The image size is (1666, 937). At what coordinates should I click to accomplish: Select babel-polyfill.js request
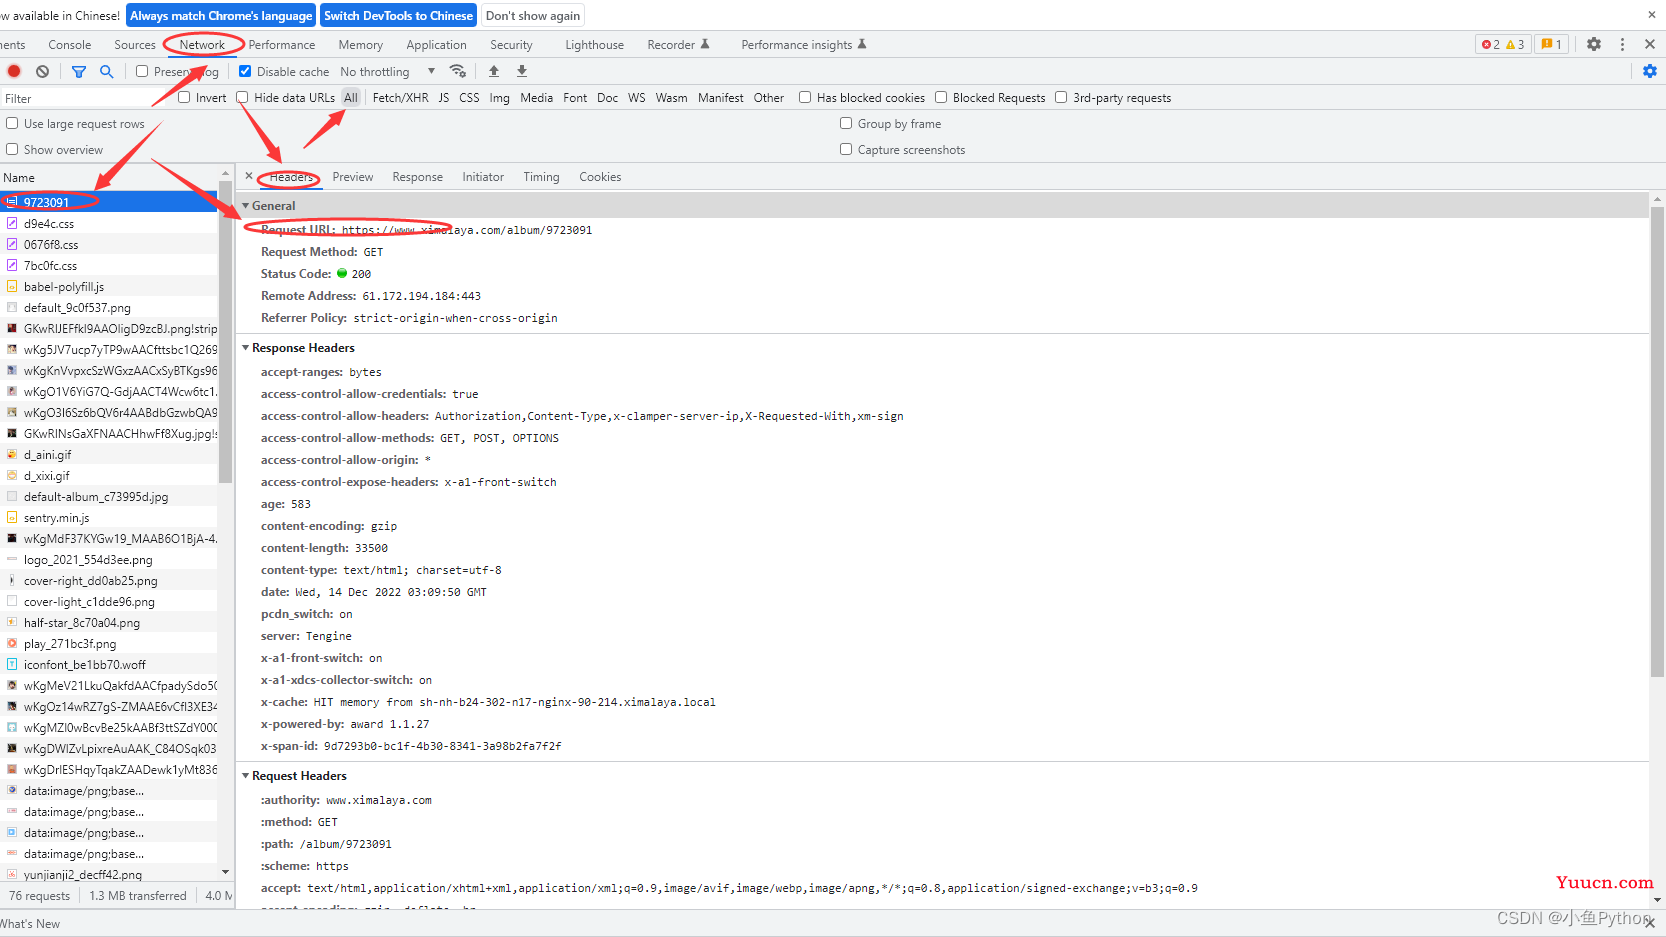click(108, 286)
